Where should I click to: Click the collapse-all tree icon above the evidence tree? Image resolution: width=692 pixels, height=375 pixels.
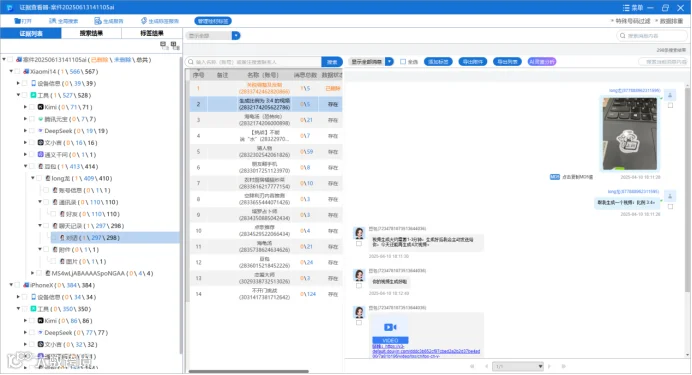pyautogui.click(x=163, y=45)
